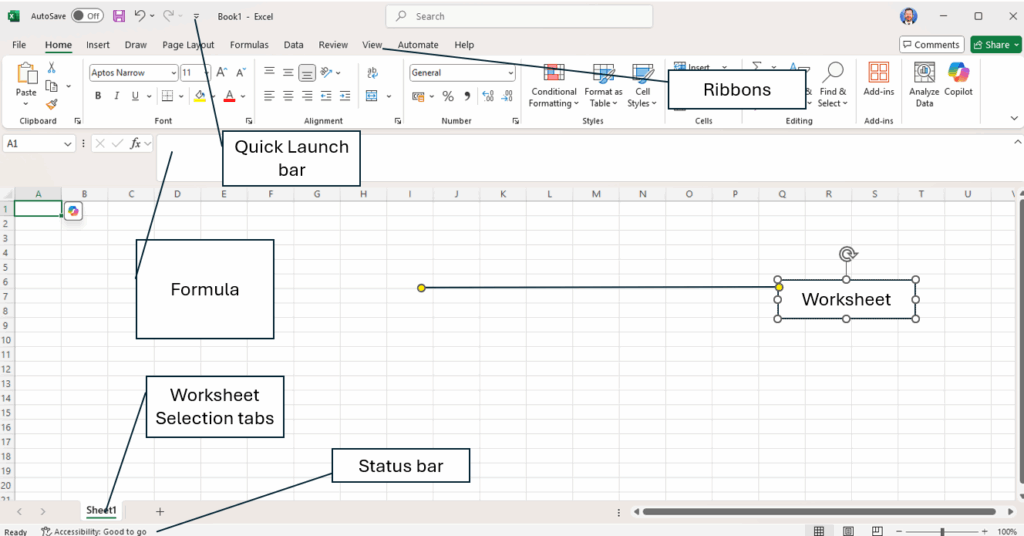1024x536 pixels.
Task: Toggle the AutoSave switch
Action: pyautogui.click(x=88, y=16)
